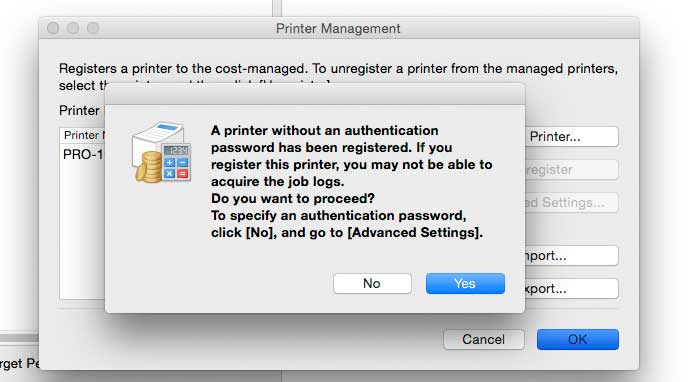
Task: Click the Printer column header in the list
Action: [x=82, y=135]
